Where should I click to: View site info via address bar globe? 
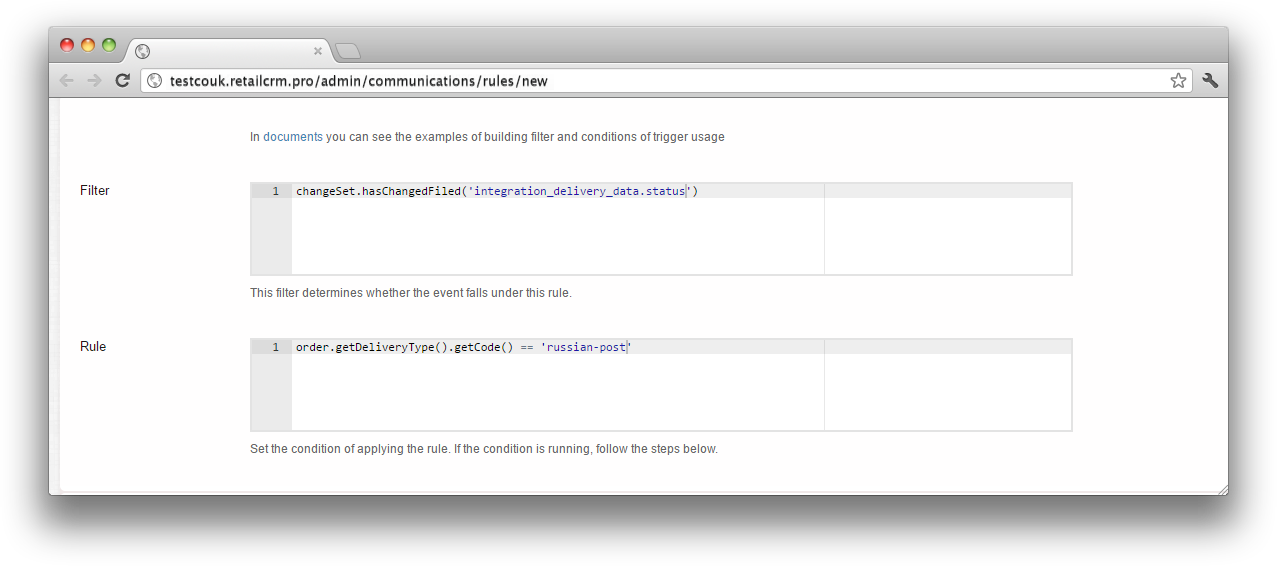(154, 81)
